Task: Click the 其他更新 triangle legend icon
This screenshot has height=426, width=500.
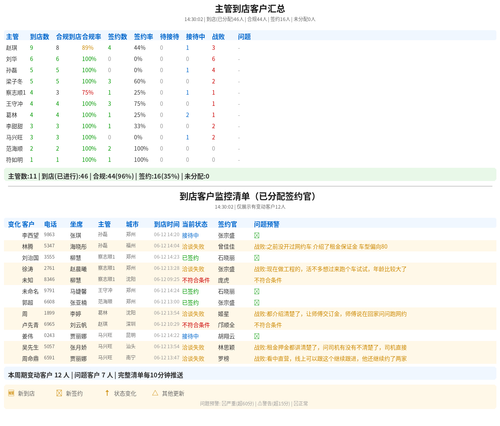Action: pyautogui.click(x=155, y=393)
